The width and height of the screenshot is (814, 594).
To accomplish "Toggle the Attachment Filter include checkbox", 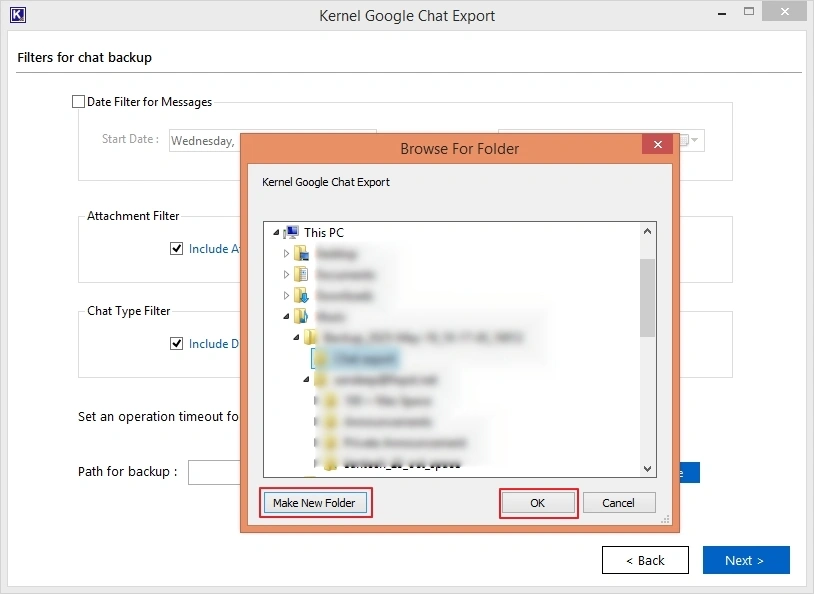I will 177,249.
